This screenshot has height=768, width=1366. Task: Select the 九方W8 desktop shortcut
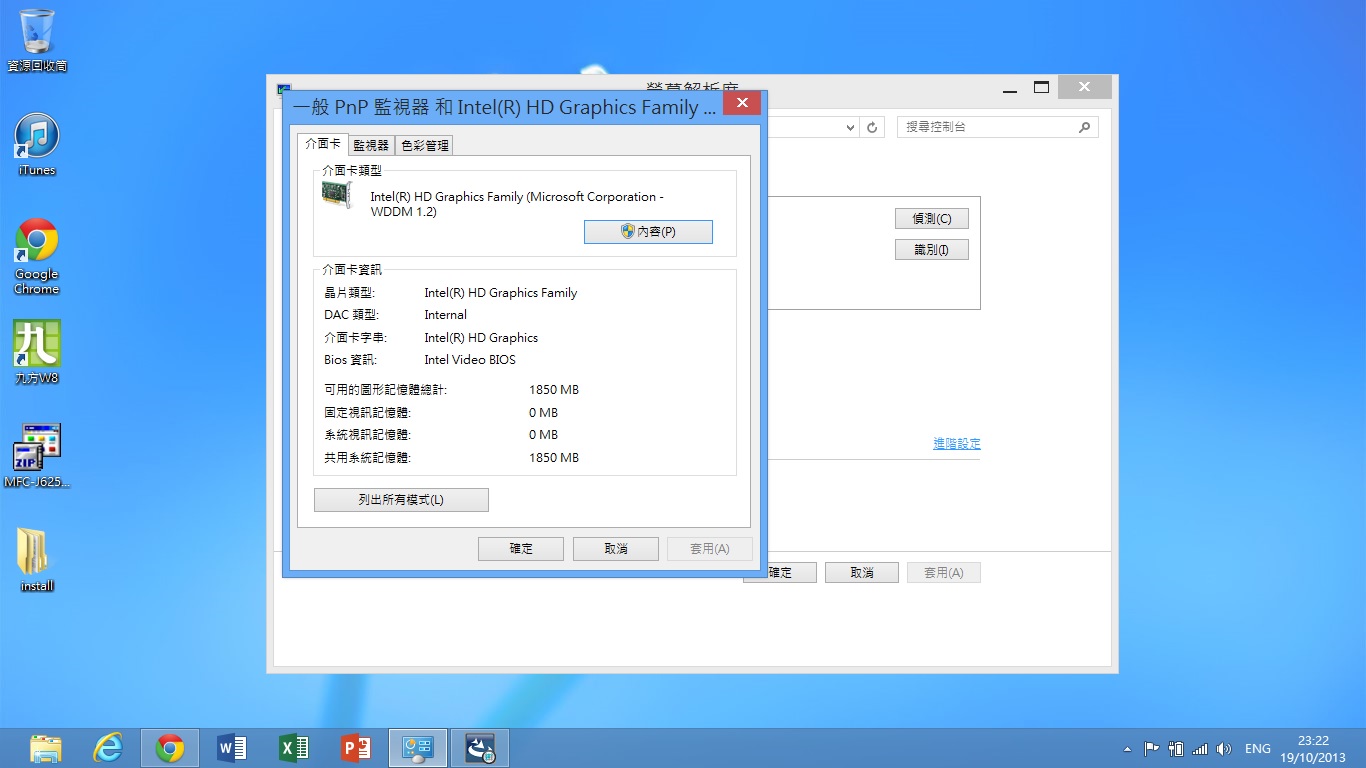point(37,353)
